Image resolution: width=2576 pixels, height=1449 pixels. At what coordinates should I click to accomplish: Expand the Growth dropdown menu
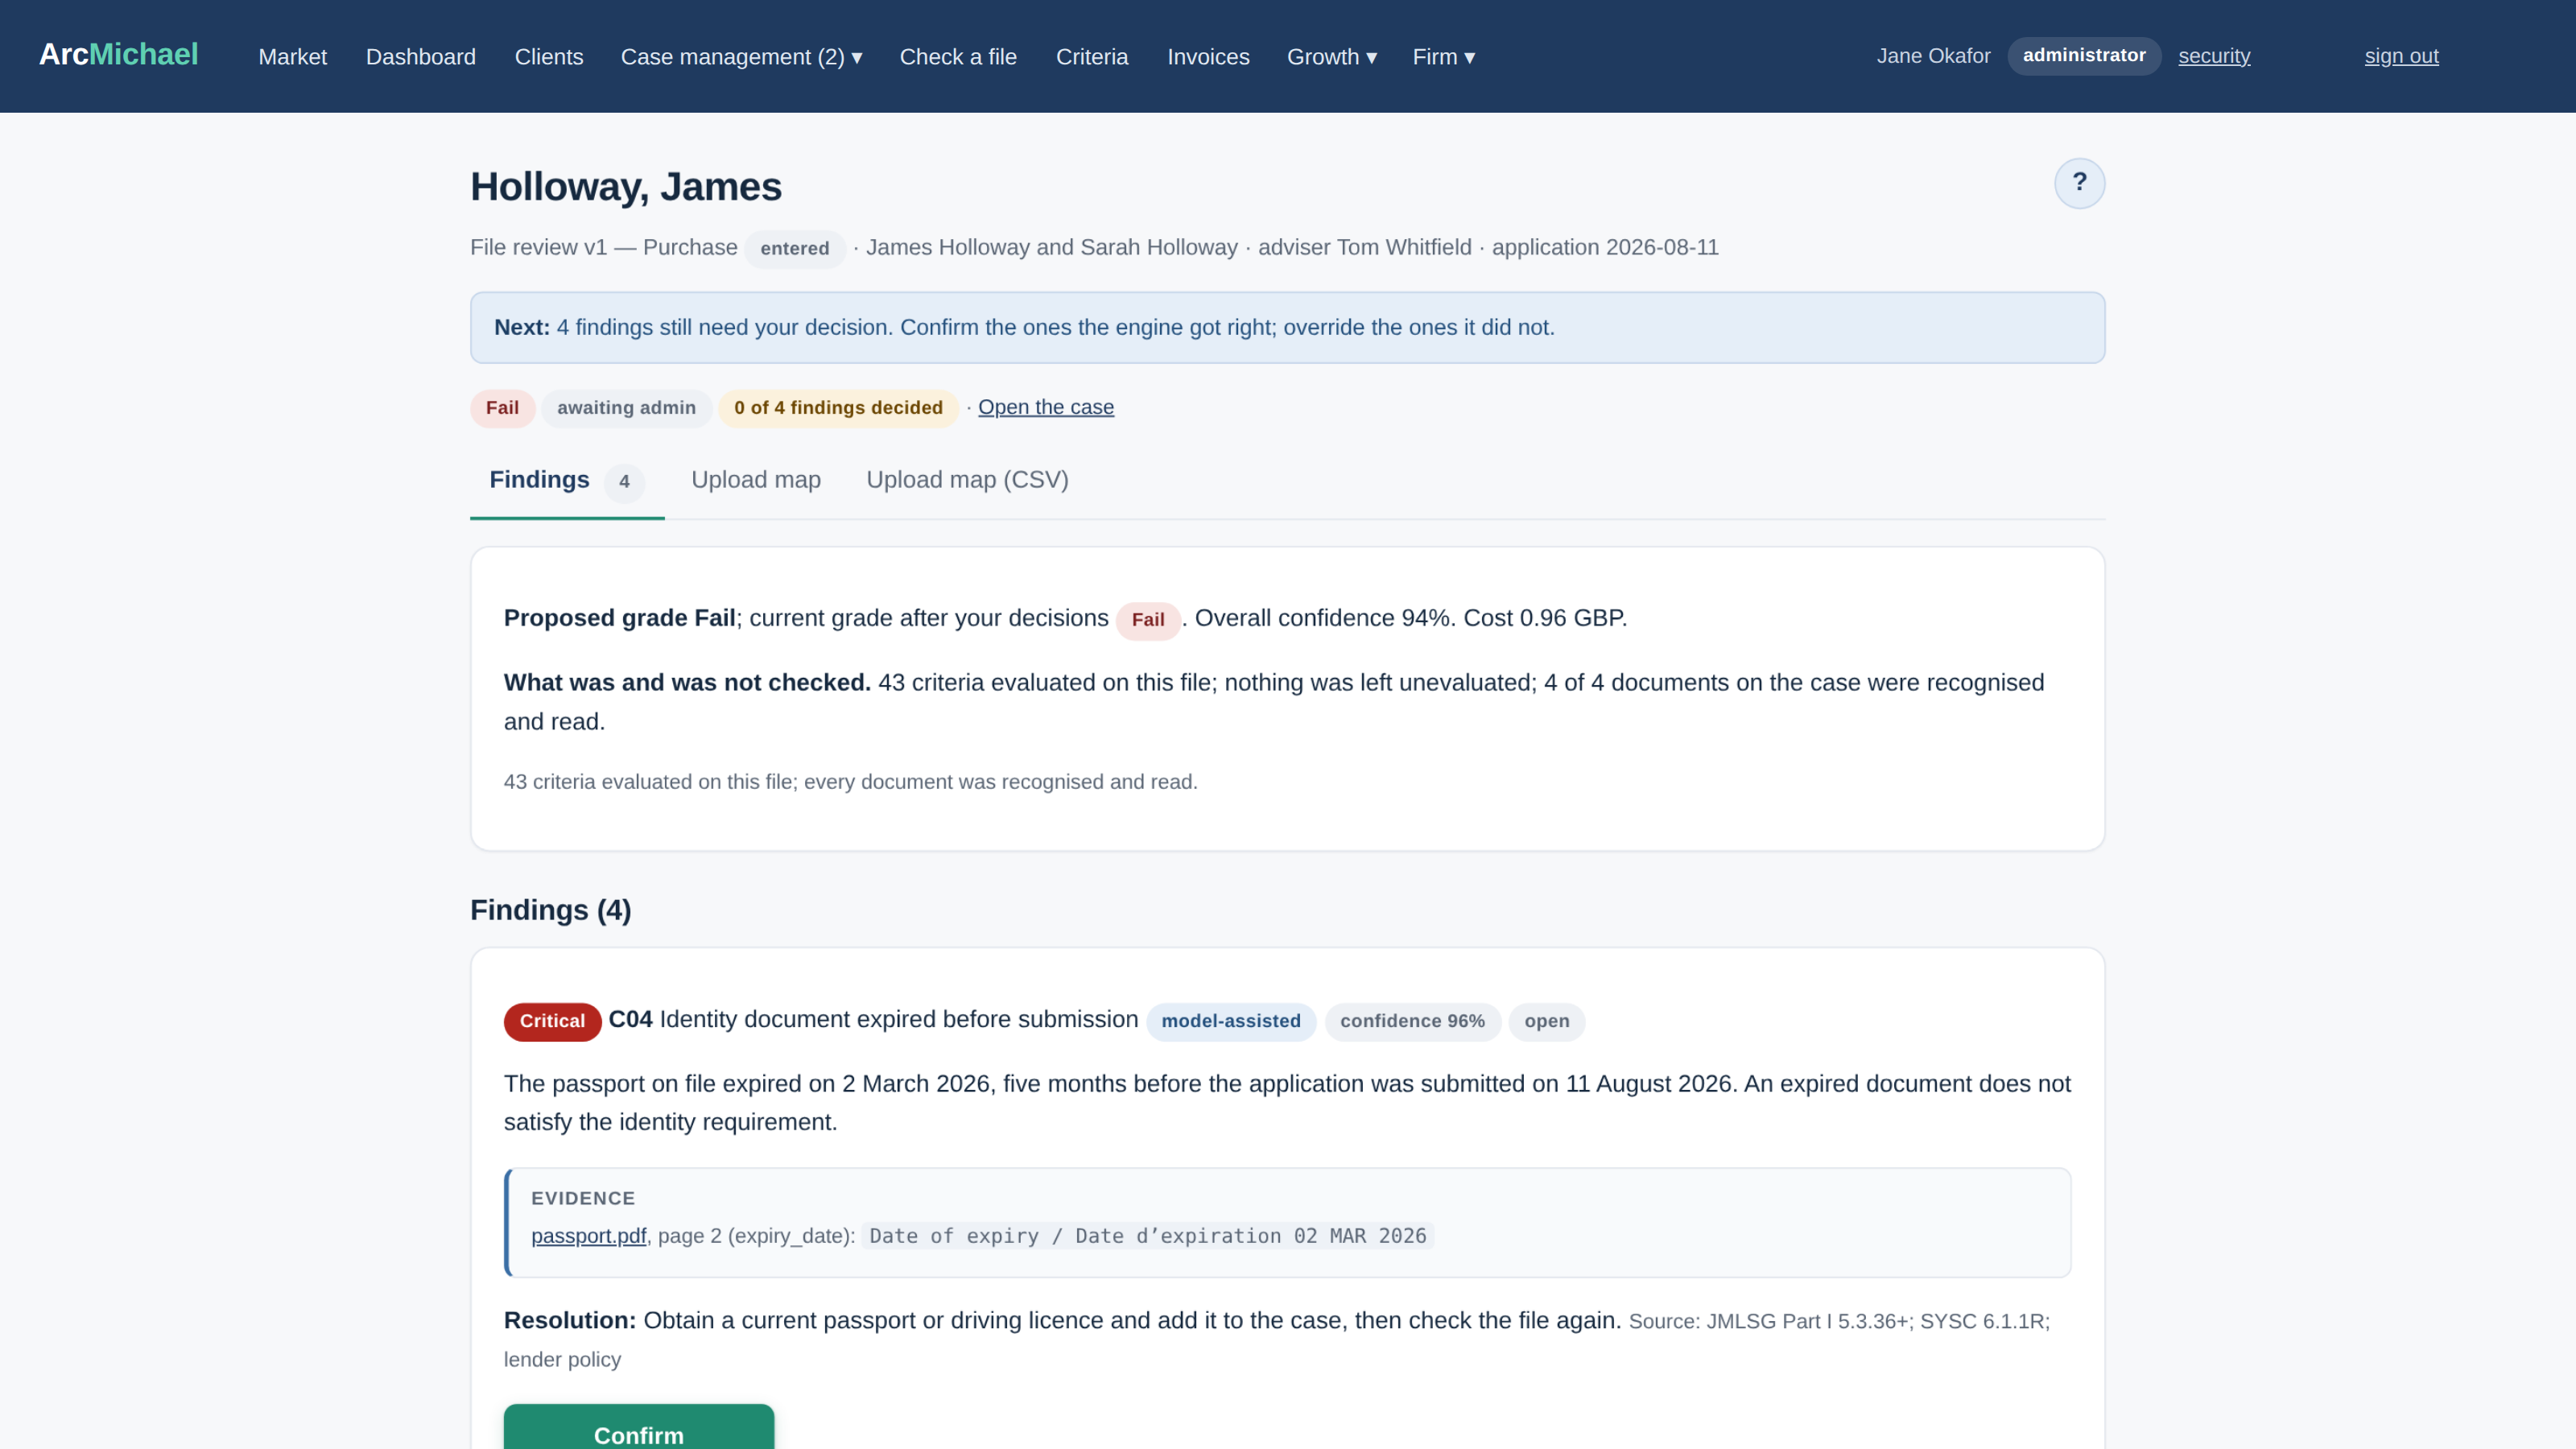1331,57
